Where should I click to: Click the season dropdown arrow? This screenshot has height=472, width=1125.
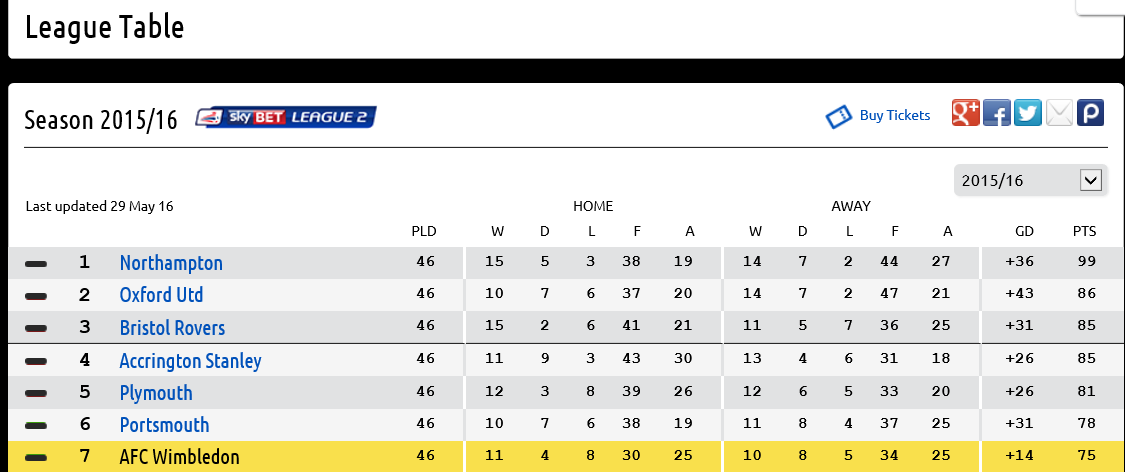pos(1090,180)
